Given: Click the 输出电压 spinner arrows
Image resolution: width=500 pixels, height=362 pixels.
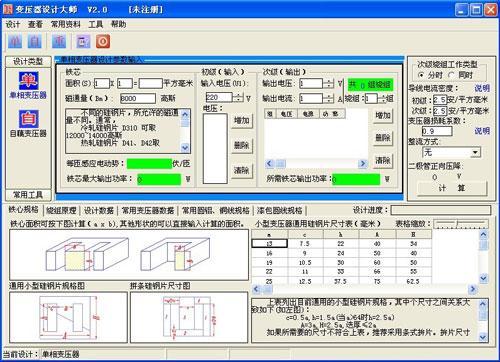Looking at the screenshot, I should pyautogui.click(x=328, y=83).
